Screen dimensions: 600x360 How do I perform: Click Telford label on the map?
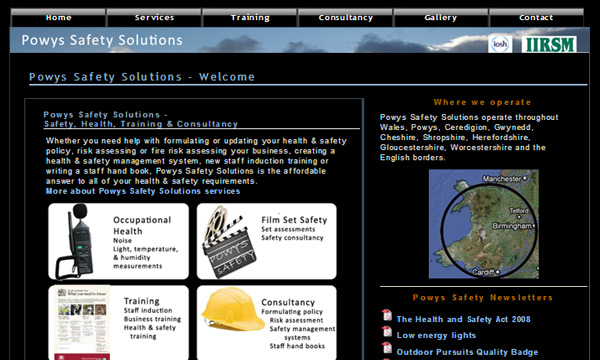tap(518, 211)
